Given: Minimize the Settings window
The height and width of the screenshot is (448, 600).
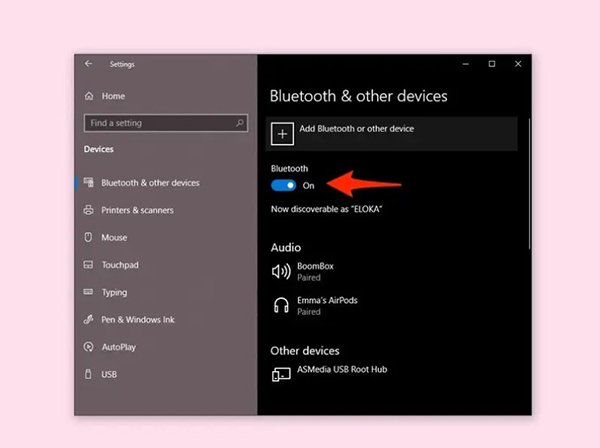Looking at the screenshot, I should click(x=466, y=64).
